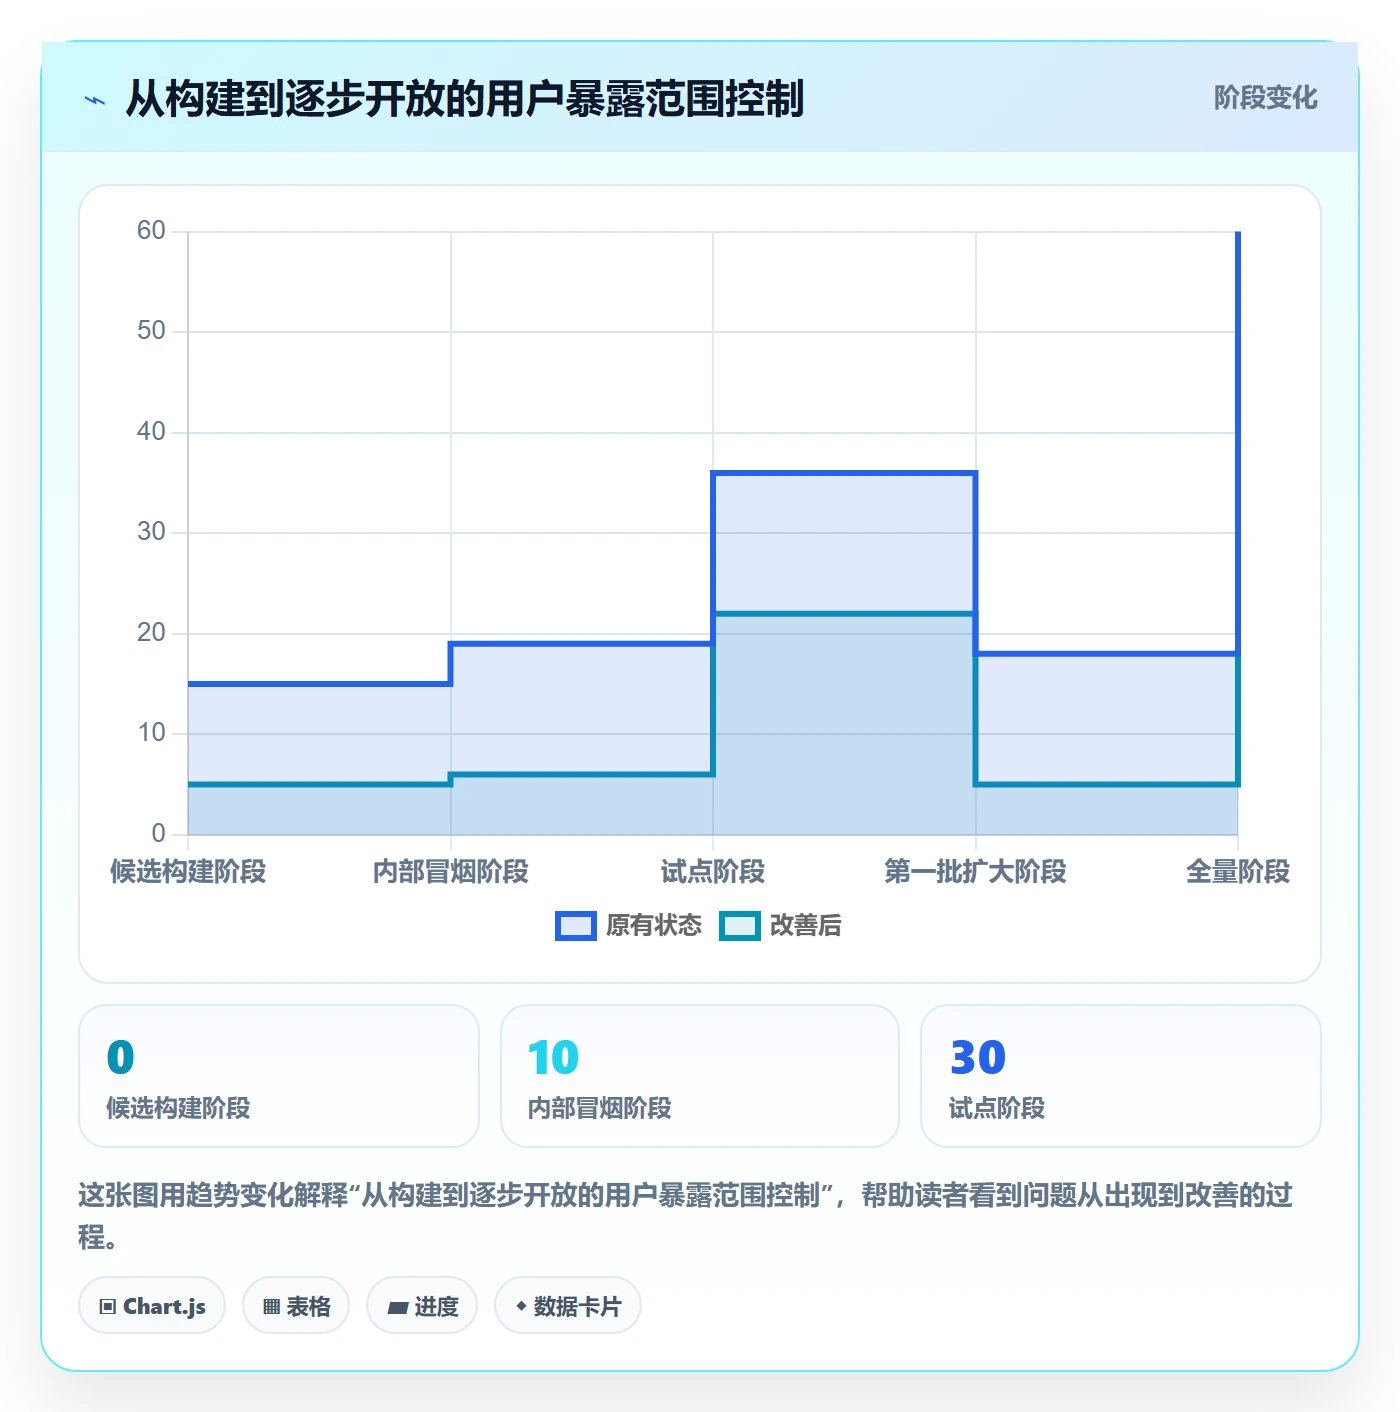Click the value 0 in first card
The image size is (1400, 1412).
click(x=120, y=1057)
